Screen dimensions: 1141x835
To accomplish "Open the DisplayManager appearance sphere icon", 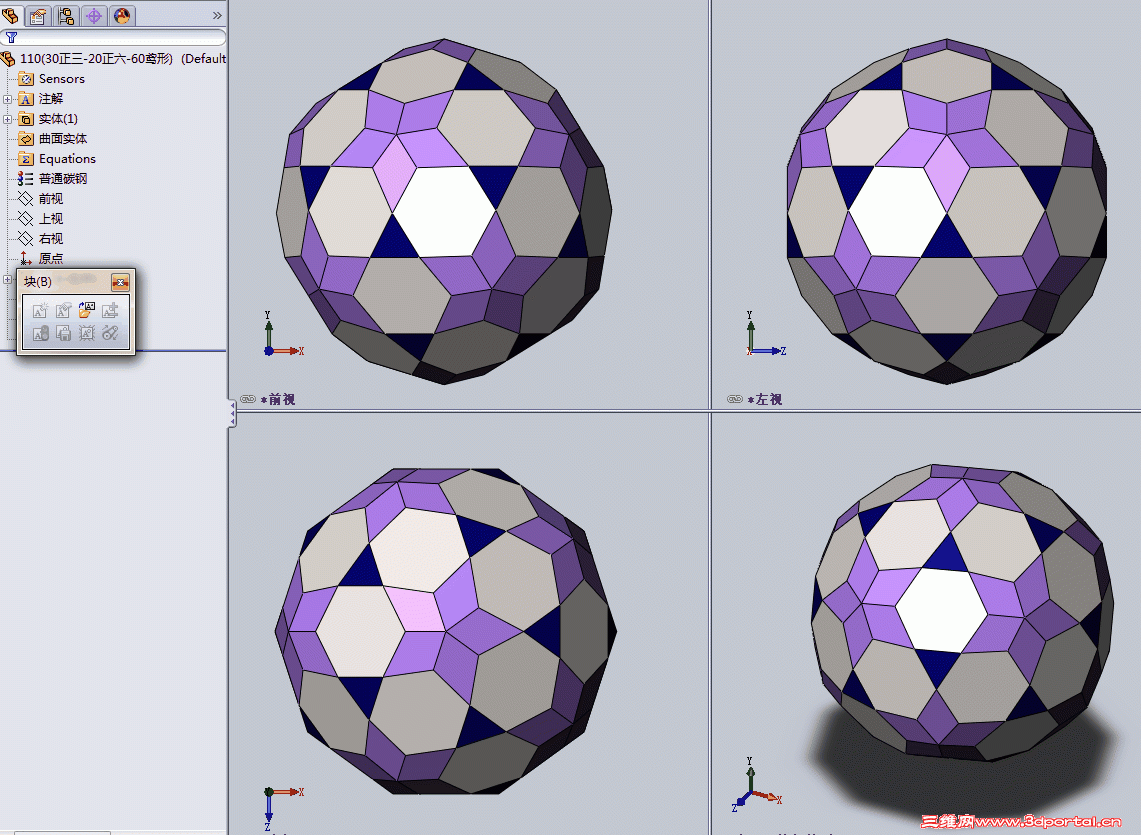I will (x=120, y=15).
